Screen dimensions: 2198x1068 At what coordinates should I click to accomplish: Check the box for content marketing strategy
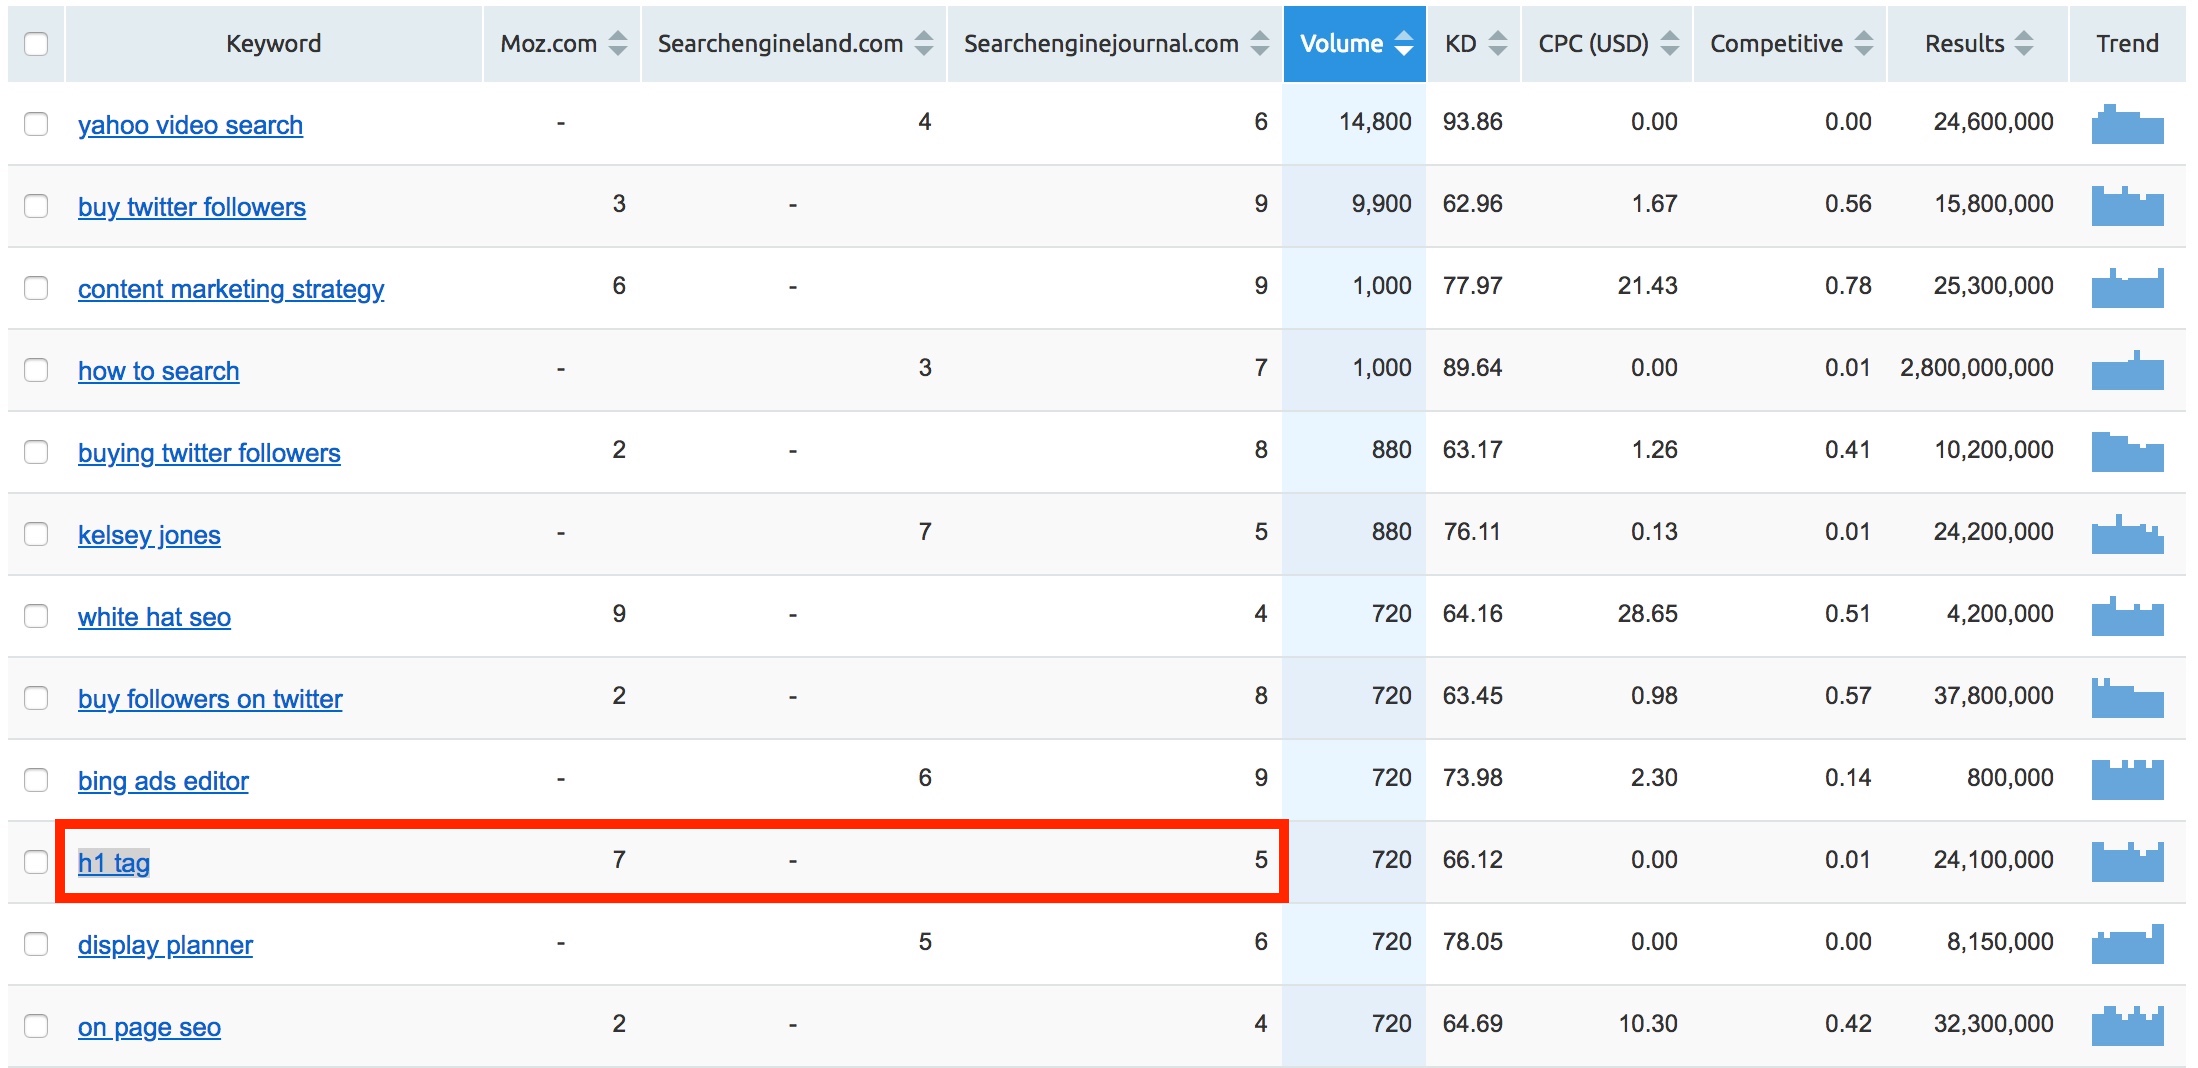[x=36, y=288]
